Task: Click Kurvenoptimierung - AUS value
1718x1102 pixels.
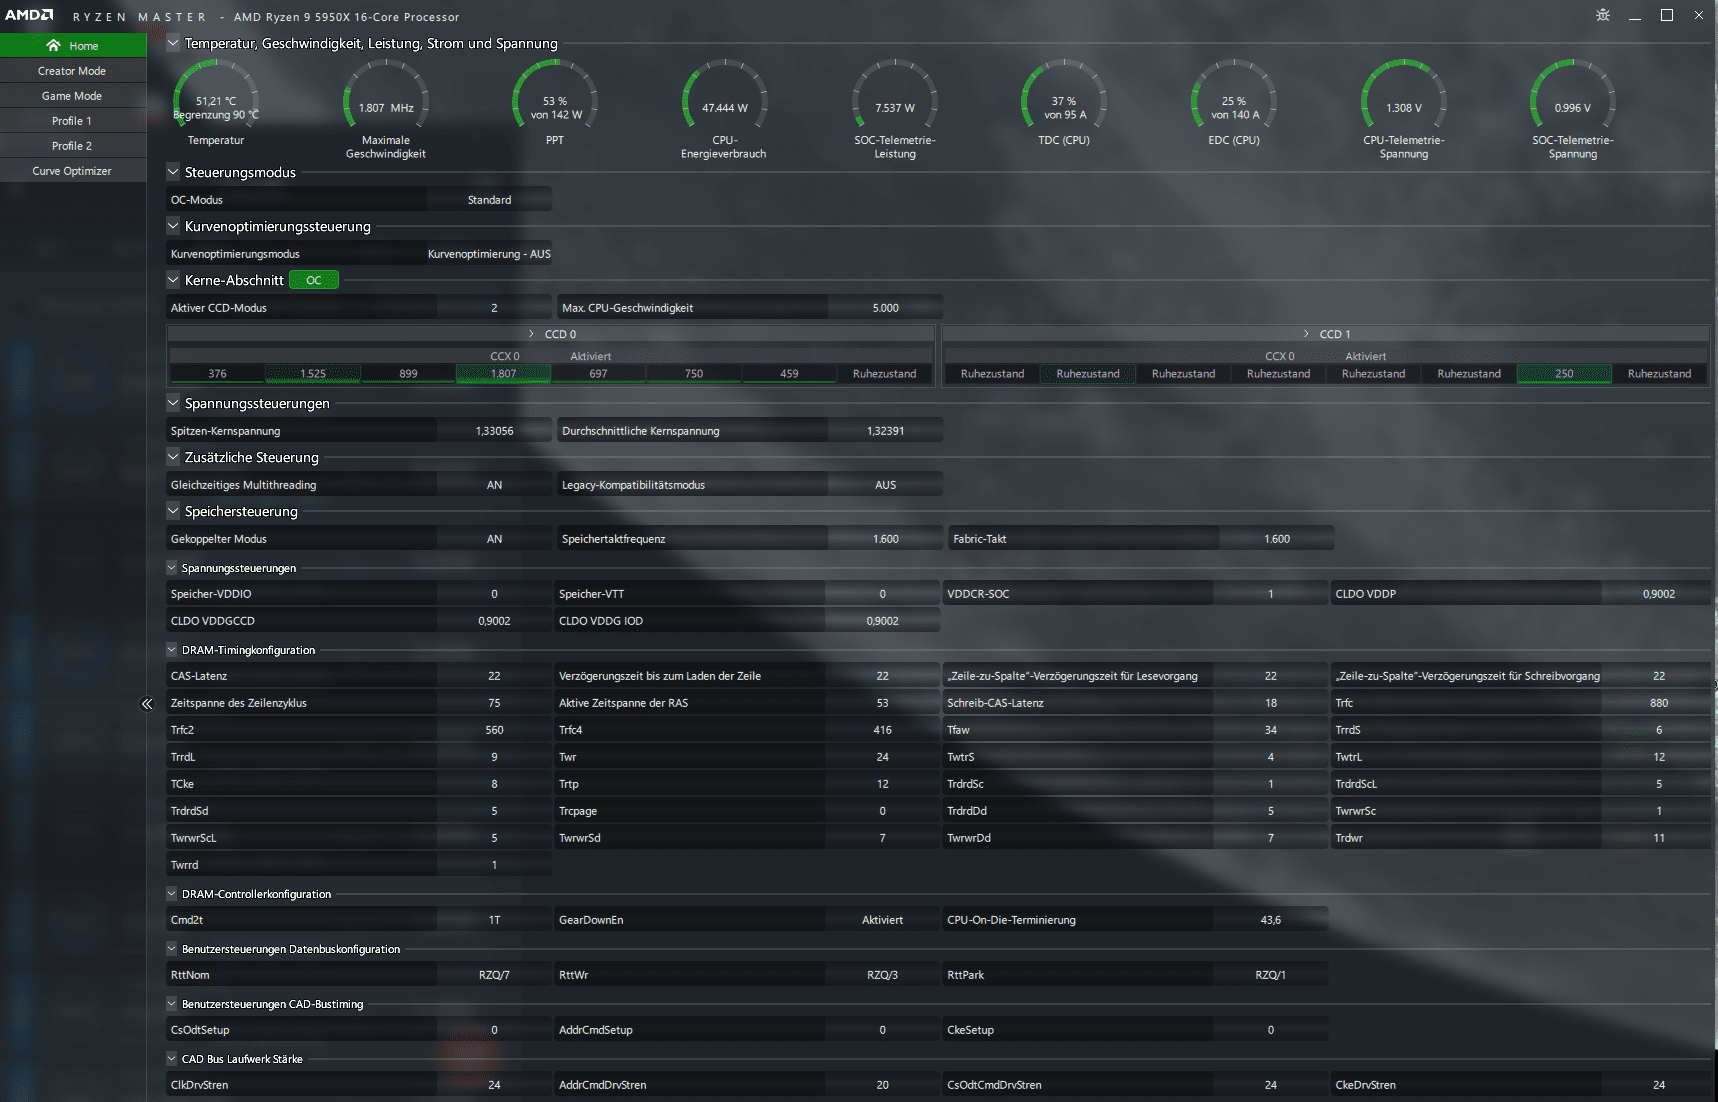Action: (490, 254)
